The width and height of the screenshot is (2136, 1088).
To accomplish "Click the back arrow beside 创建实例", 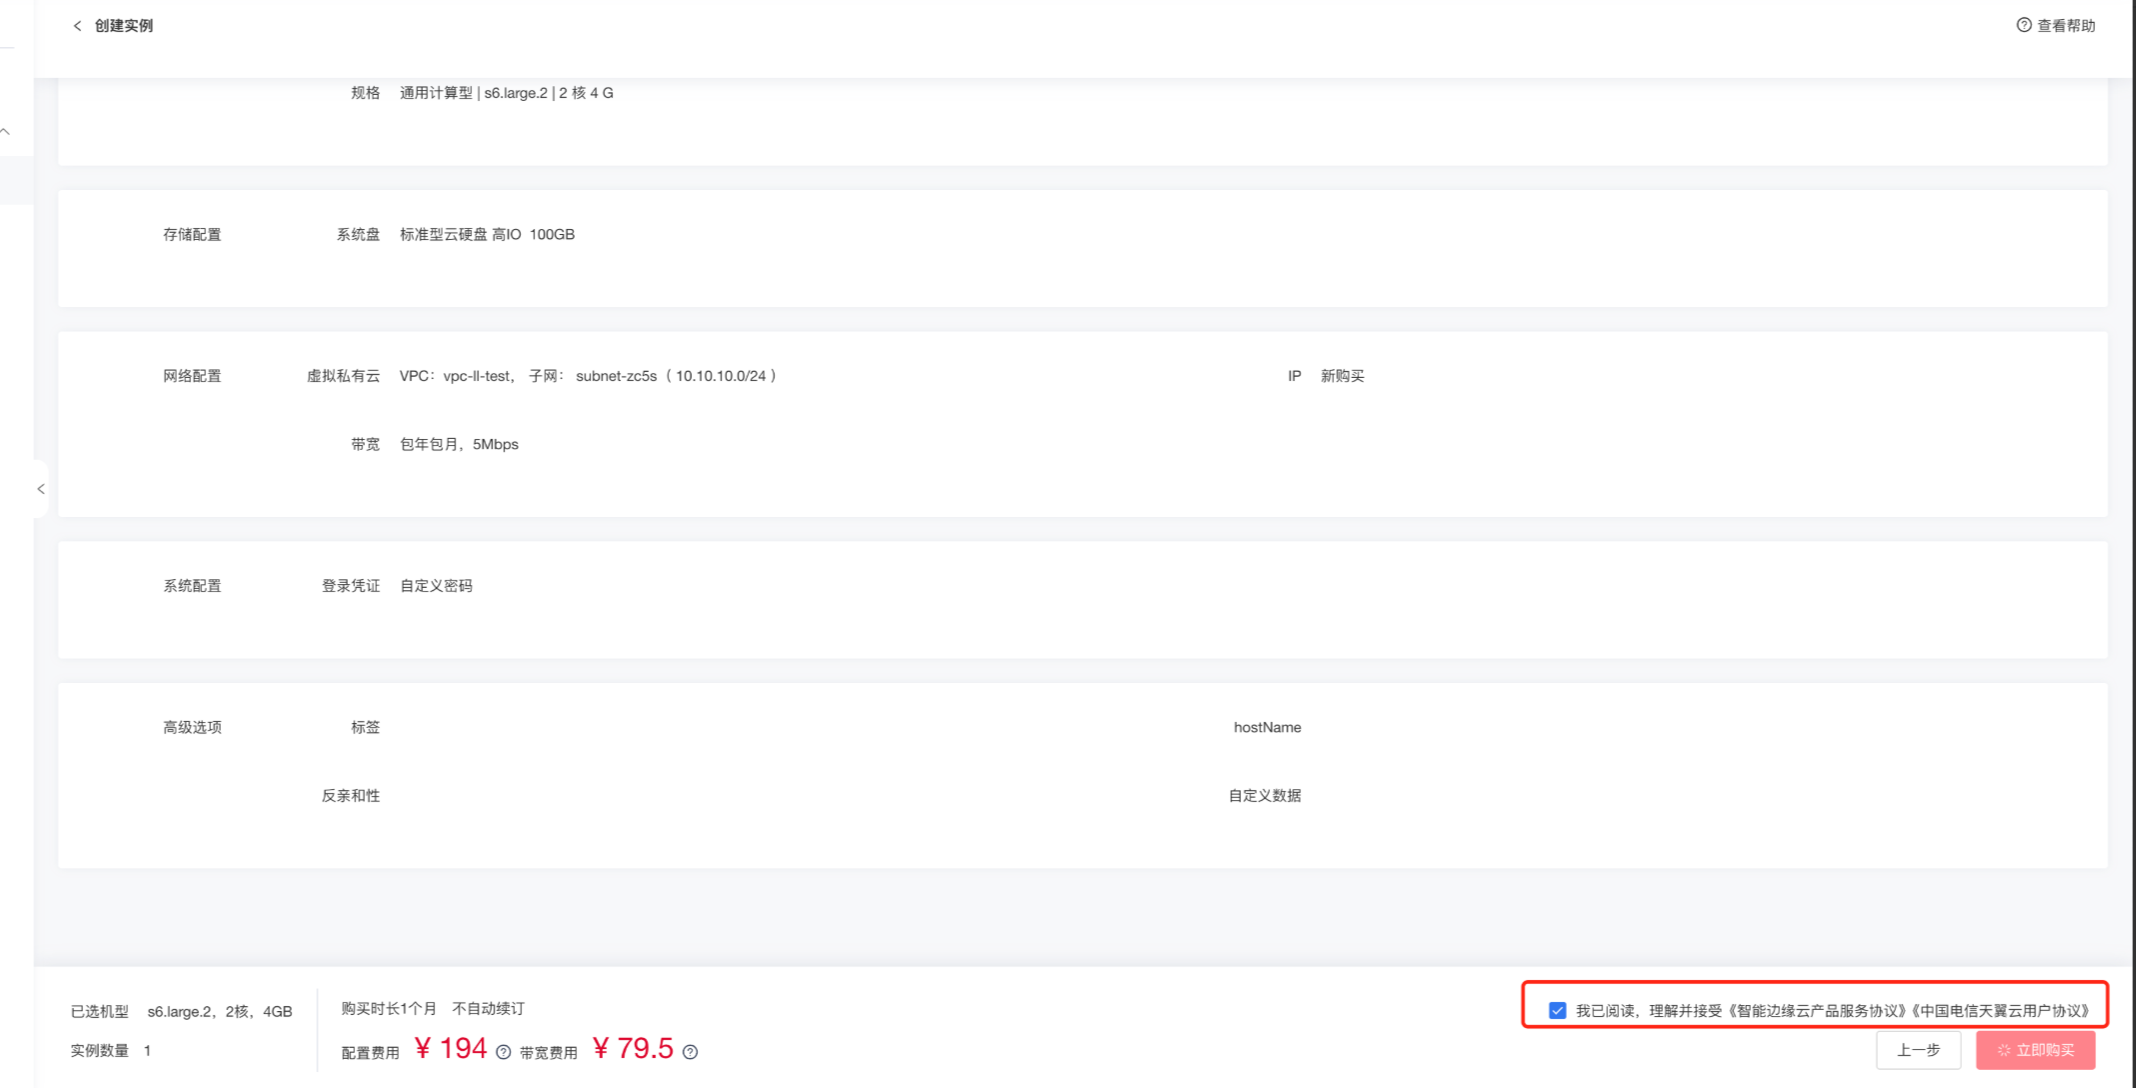I will [77, 26].
